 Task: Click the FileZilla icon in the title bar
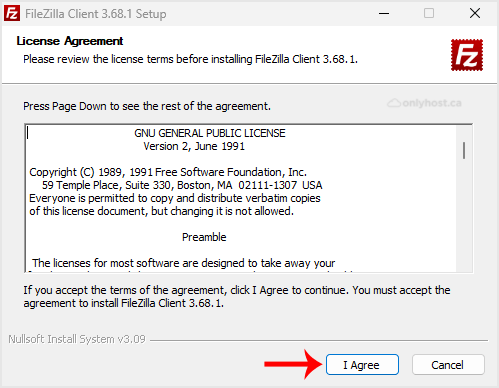(x=12, y=14)
